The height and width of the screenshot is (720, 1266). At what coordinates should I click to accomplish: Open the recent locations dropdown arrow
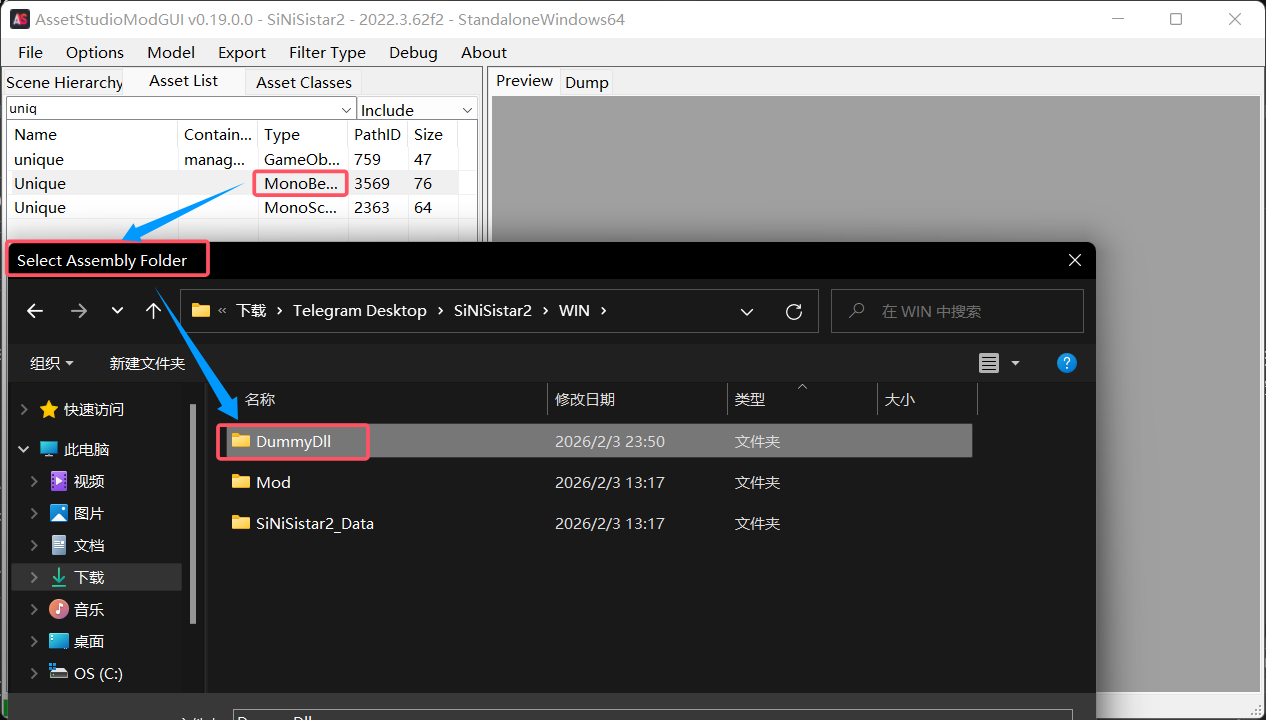coord(117,311)
